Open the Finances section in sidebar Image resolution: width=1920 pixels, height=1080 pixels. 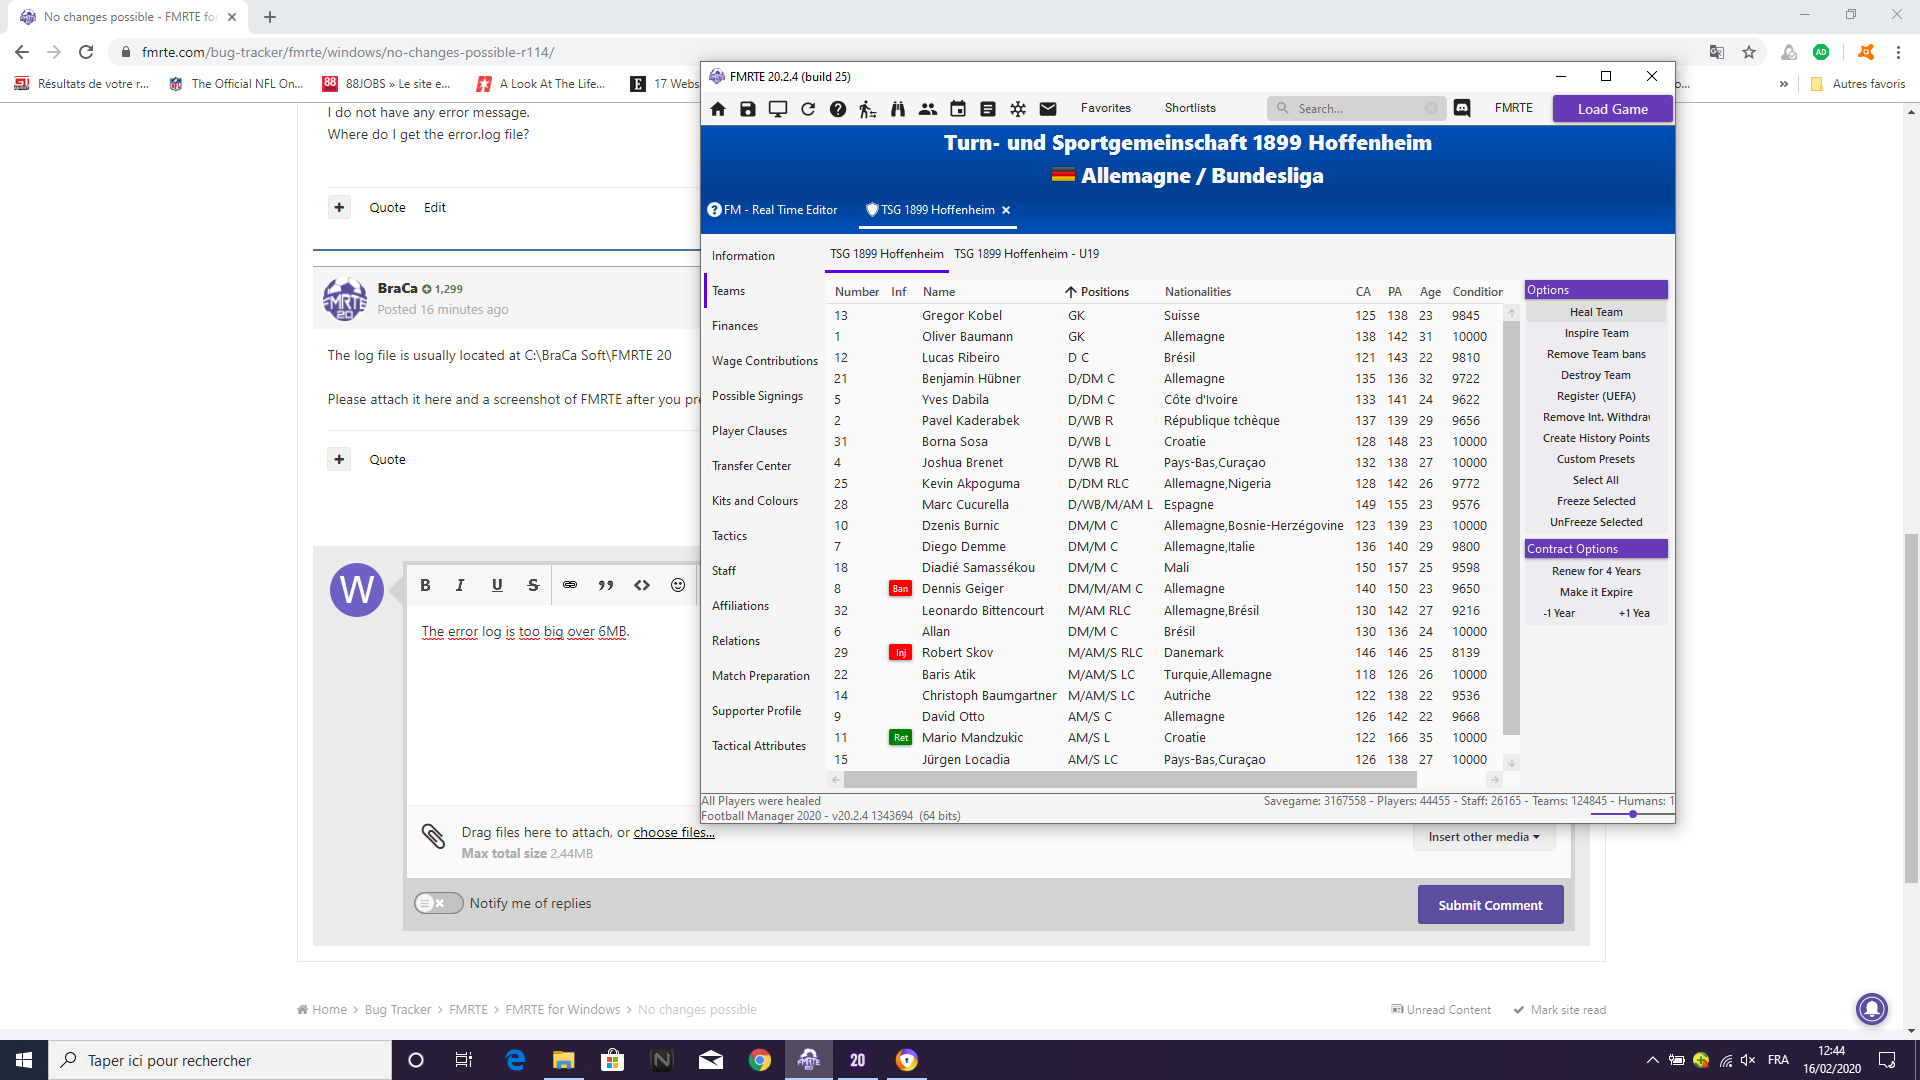click(x=735, y=326)
